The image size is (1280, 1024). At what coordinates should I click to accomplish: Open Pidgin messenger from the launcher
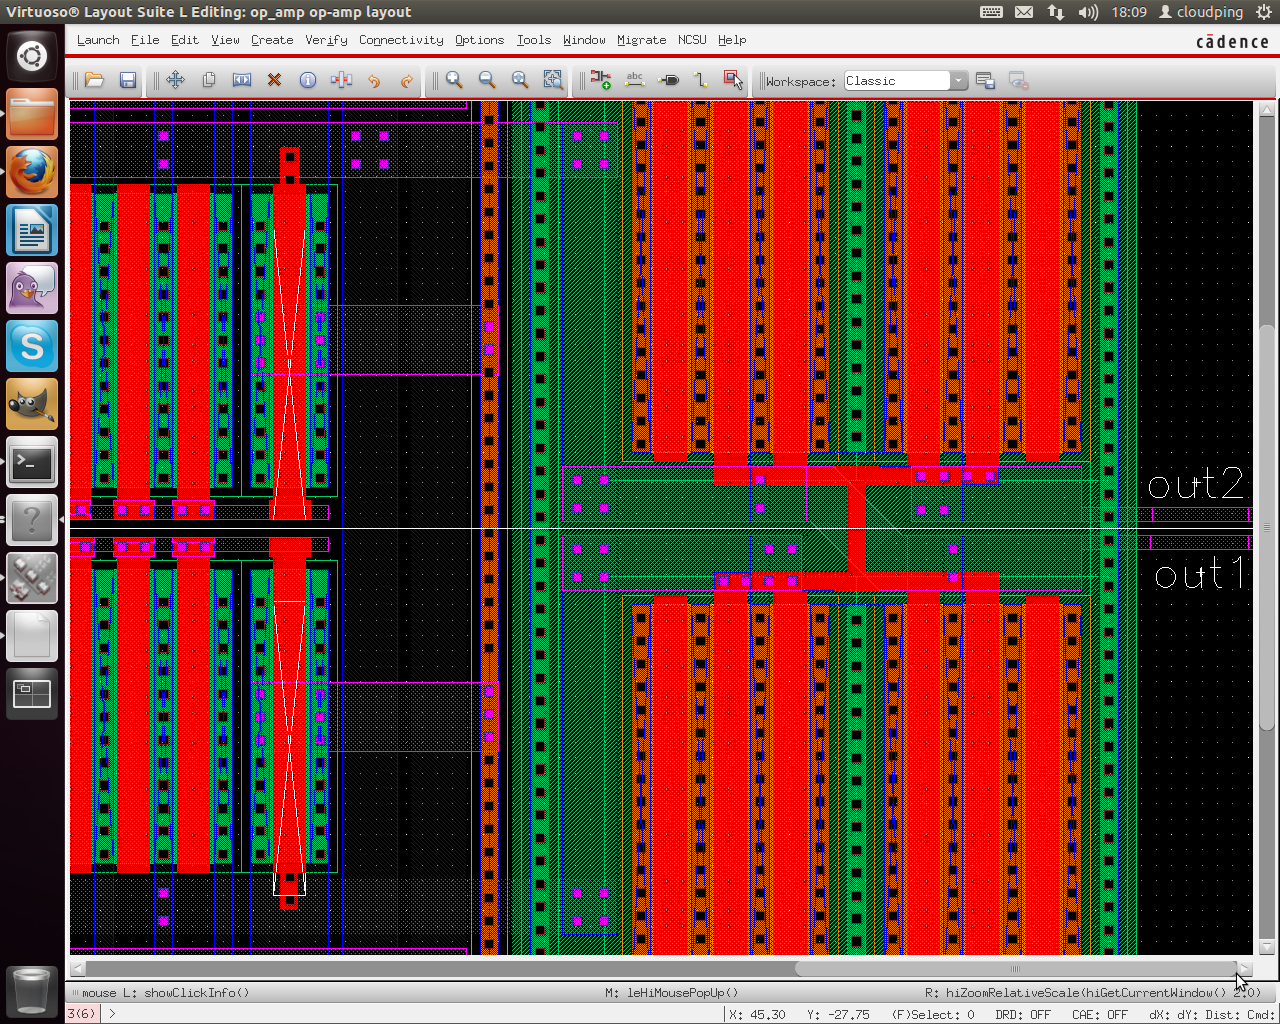click(x=32, y=288)
